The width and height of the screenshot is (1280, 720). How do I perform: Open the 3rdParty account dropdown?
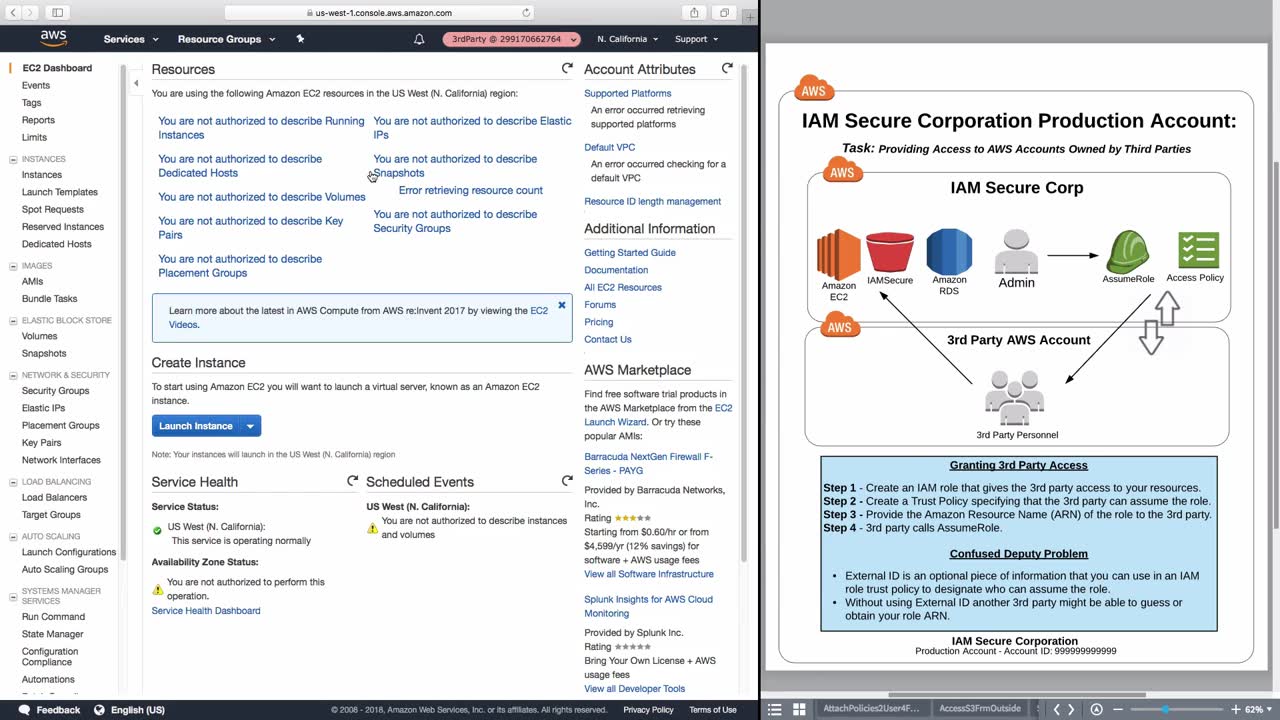512,39
